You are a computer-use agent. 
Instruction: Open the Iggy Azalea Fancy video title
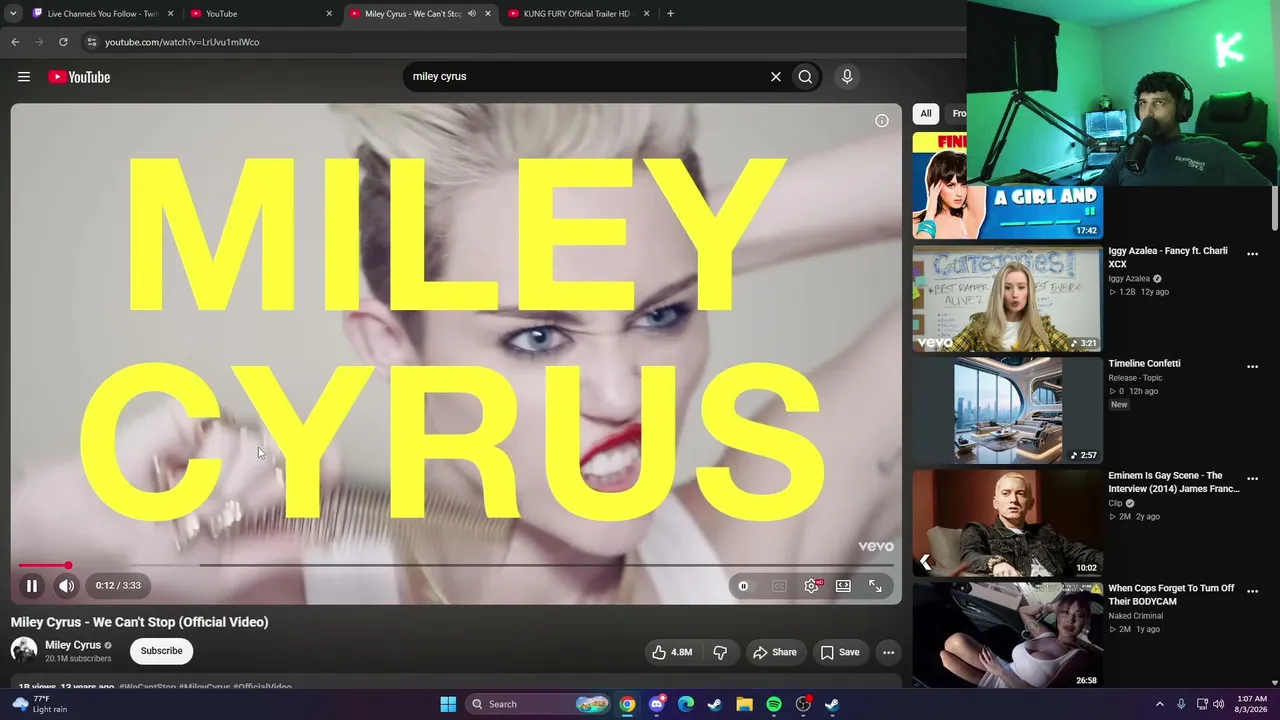pyautogui.click(x=1168, y=257)
